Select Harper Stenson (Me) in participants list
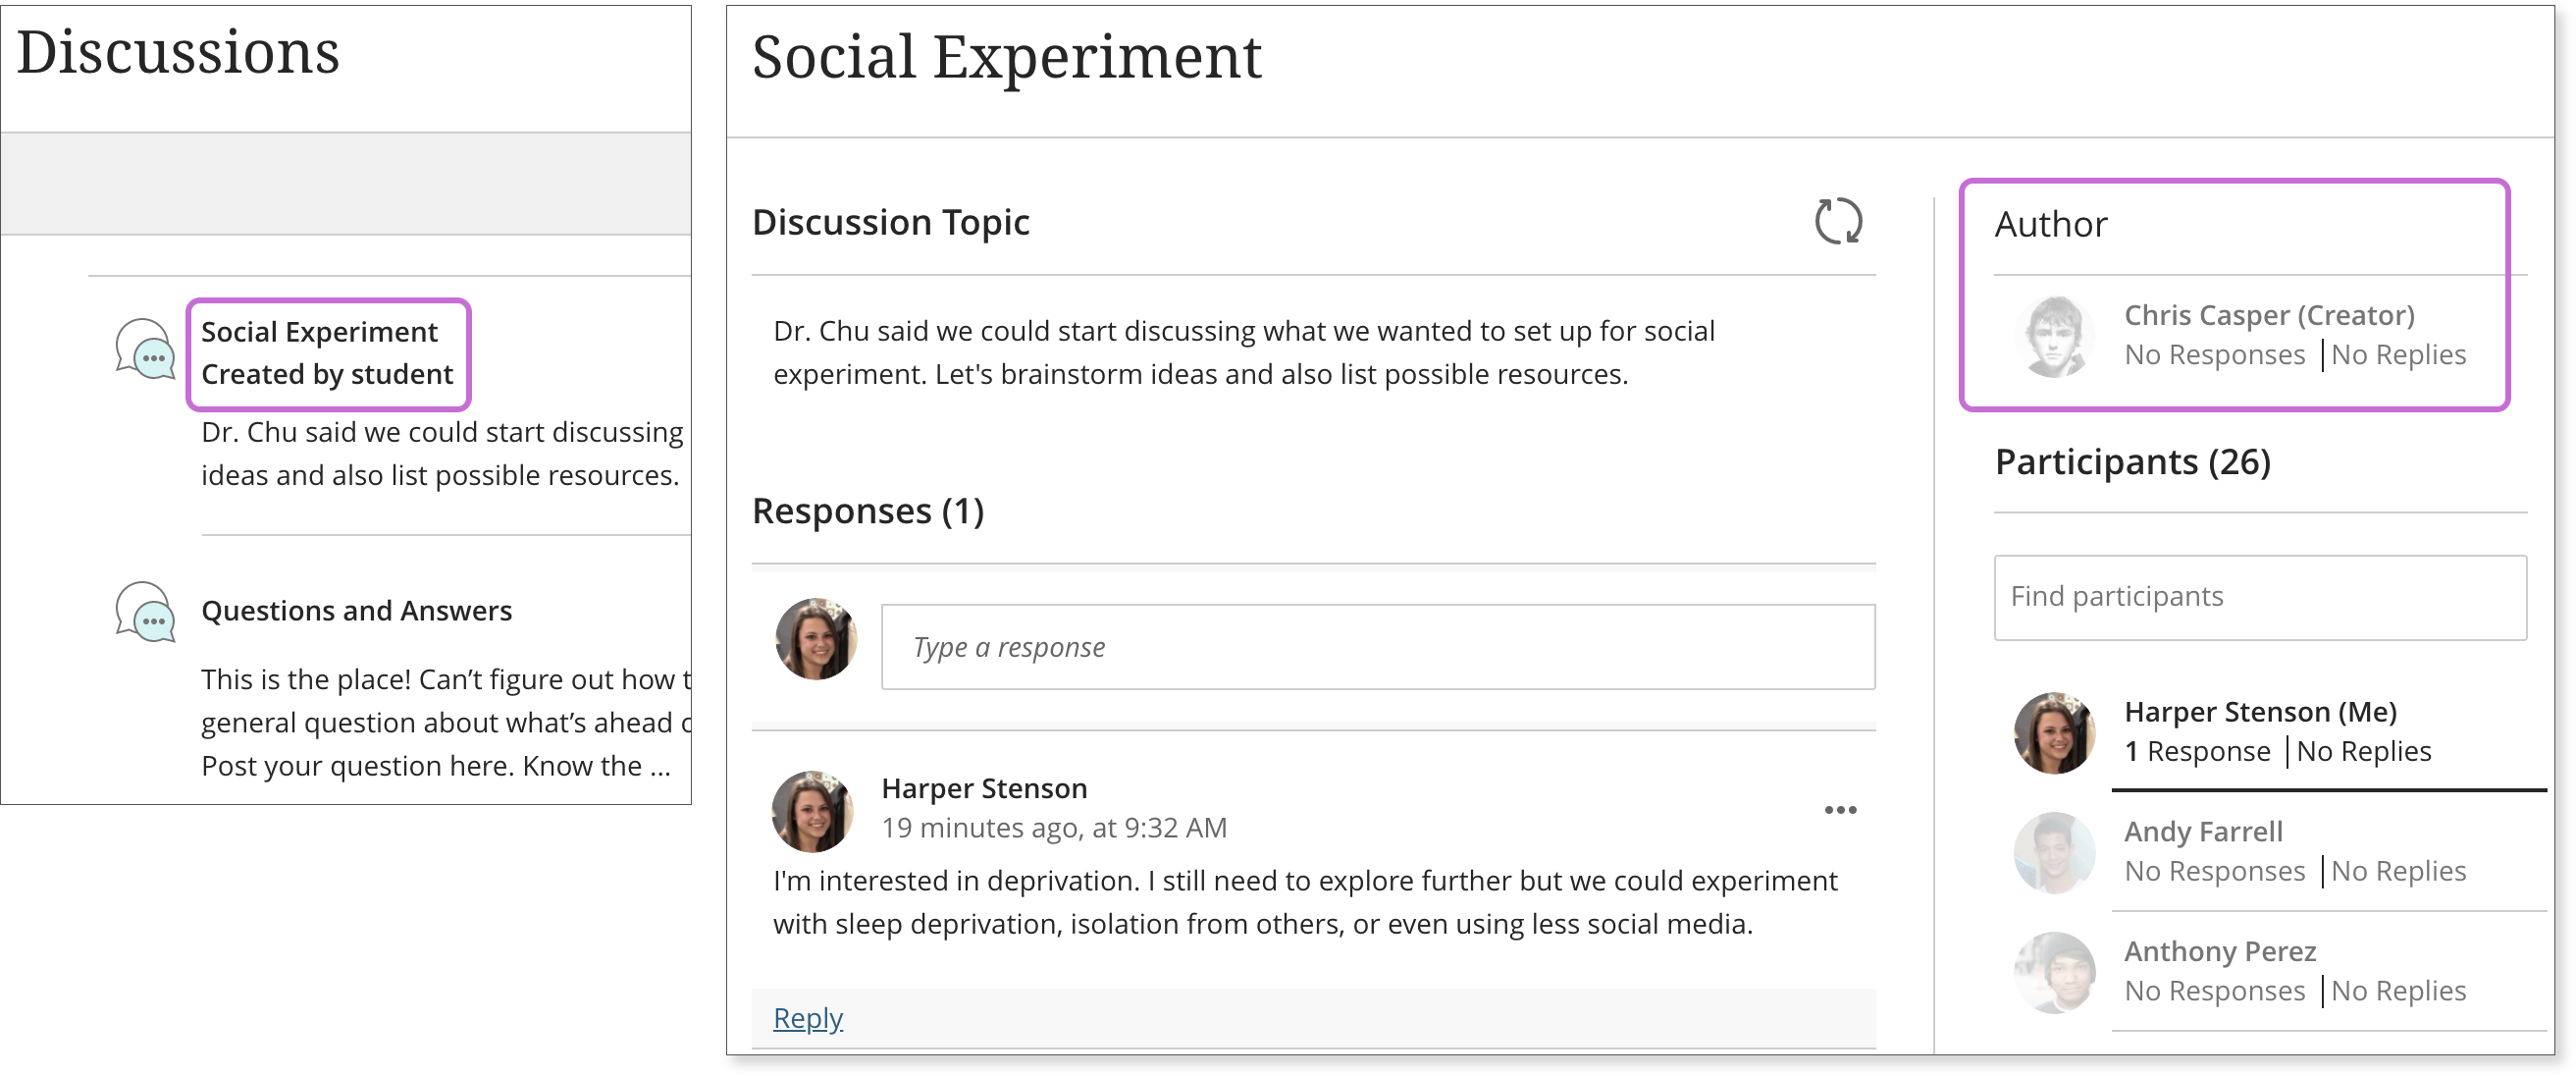Viewport: 2576px width, 1076px height. pyautogui.click(x=2263, y=712)
